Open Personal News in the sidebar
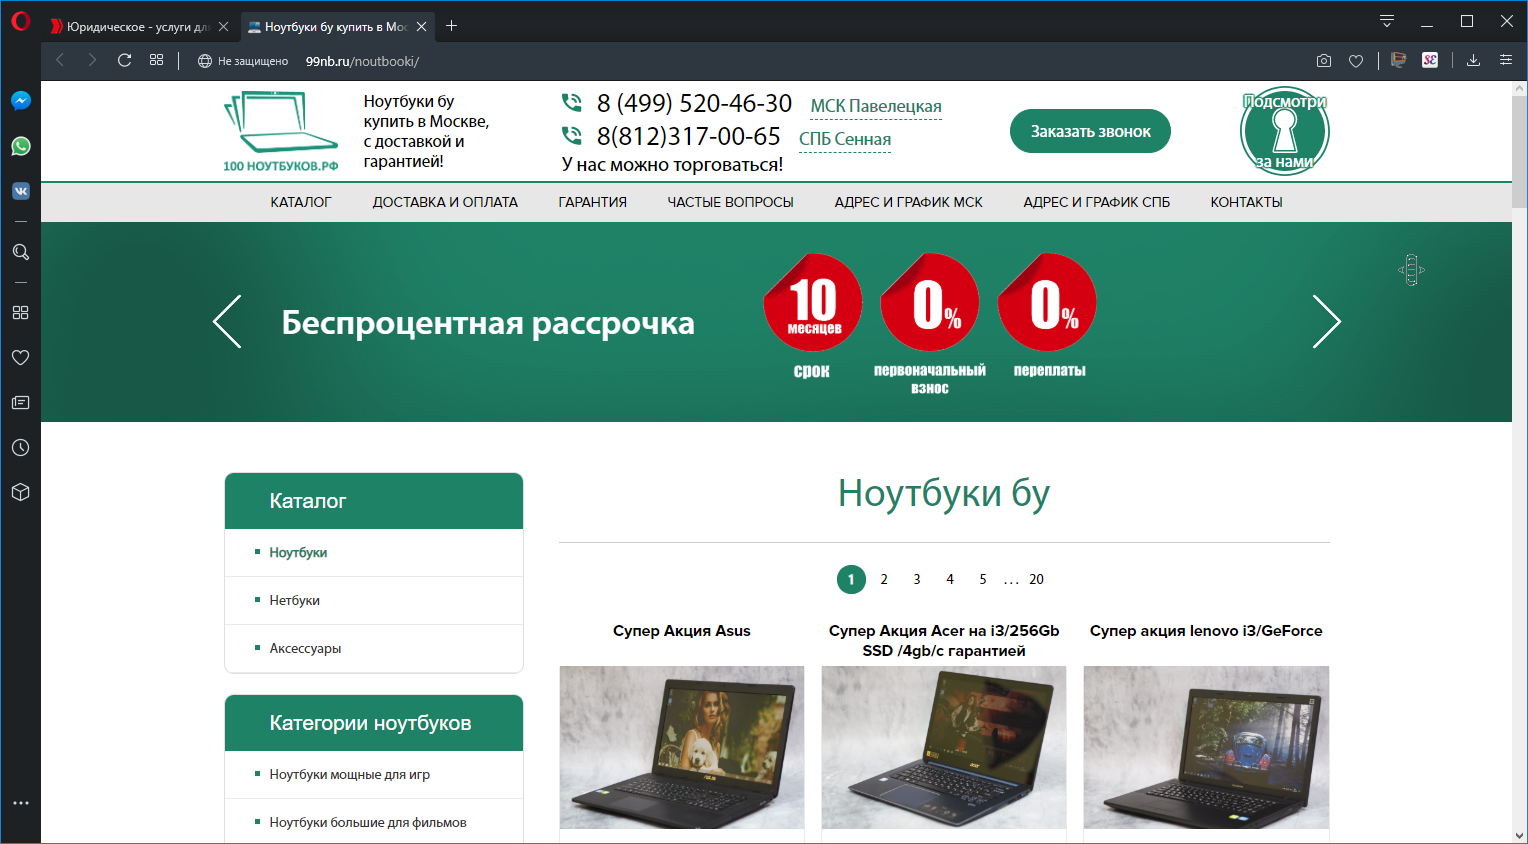 click(x=21, y=402)
